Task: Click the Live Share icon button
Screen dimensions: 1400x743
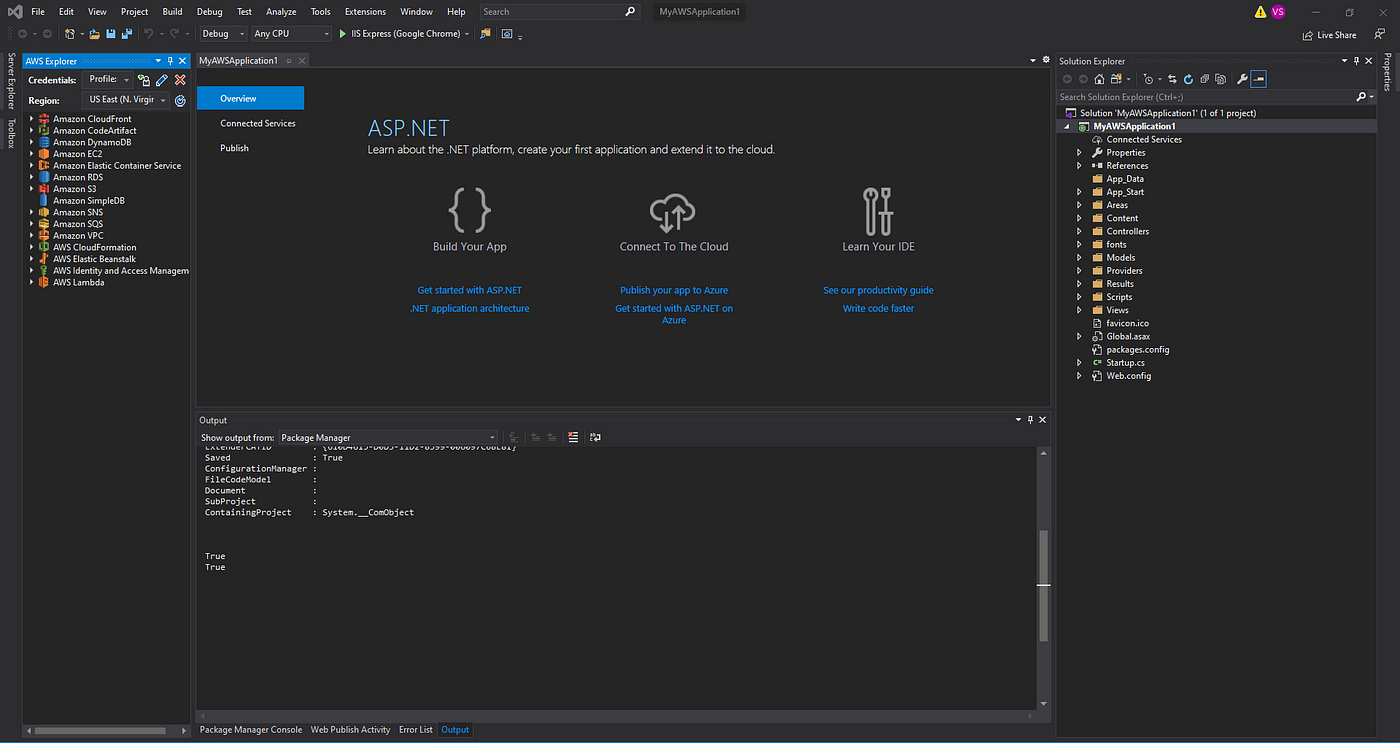Action: [1330, 35]
